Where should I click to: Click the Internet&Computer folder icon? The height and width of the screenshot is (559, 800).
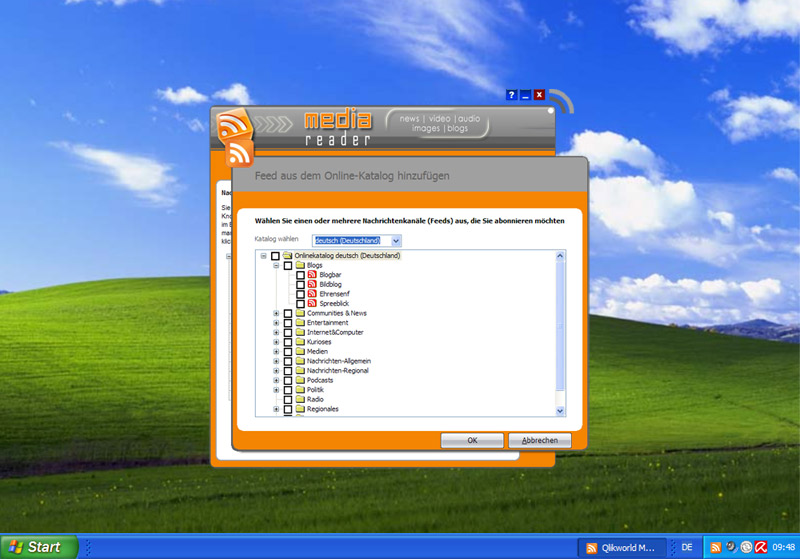(x=300, y=332)
